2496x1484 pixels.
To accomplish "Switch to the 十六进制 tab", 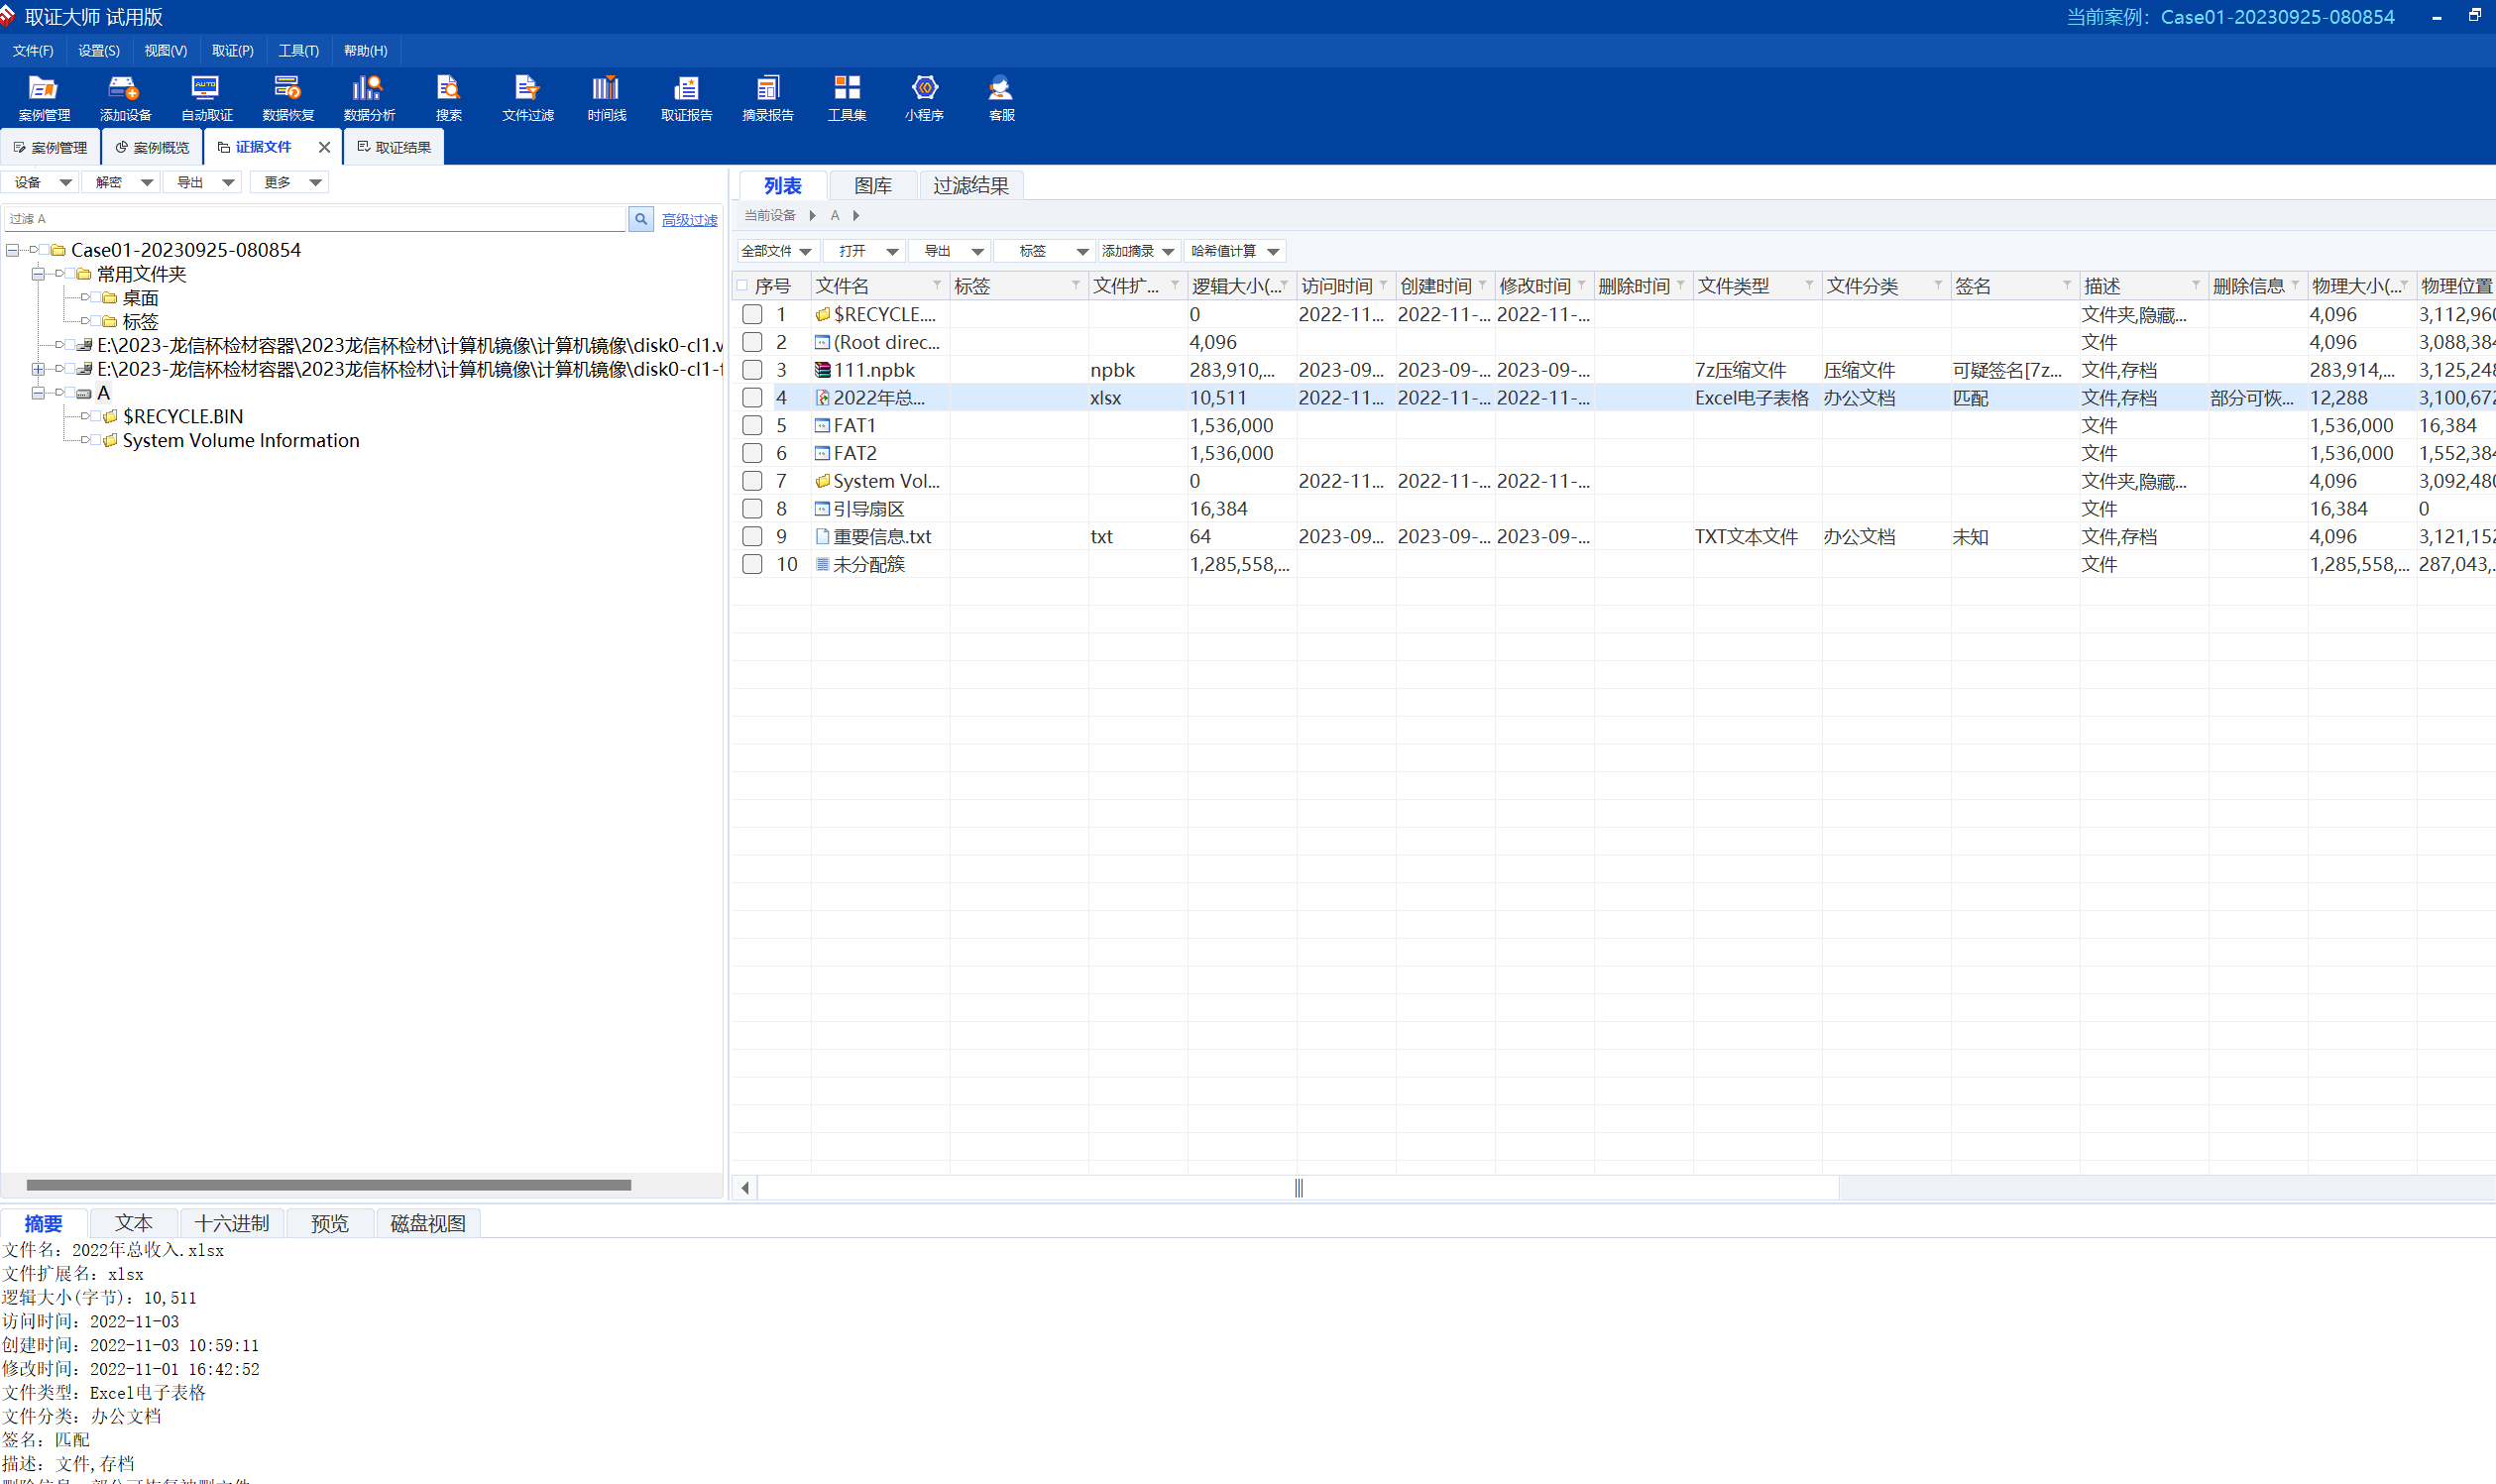I will point(232,1223).
